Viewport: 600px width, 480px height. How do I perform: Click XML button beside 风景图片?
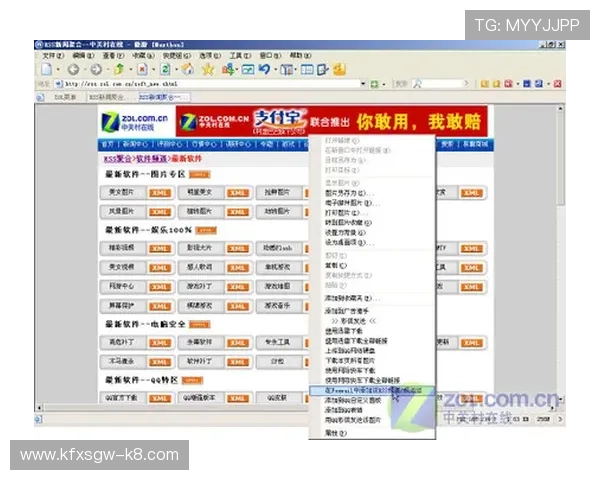[x=160, y=212]
